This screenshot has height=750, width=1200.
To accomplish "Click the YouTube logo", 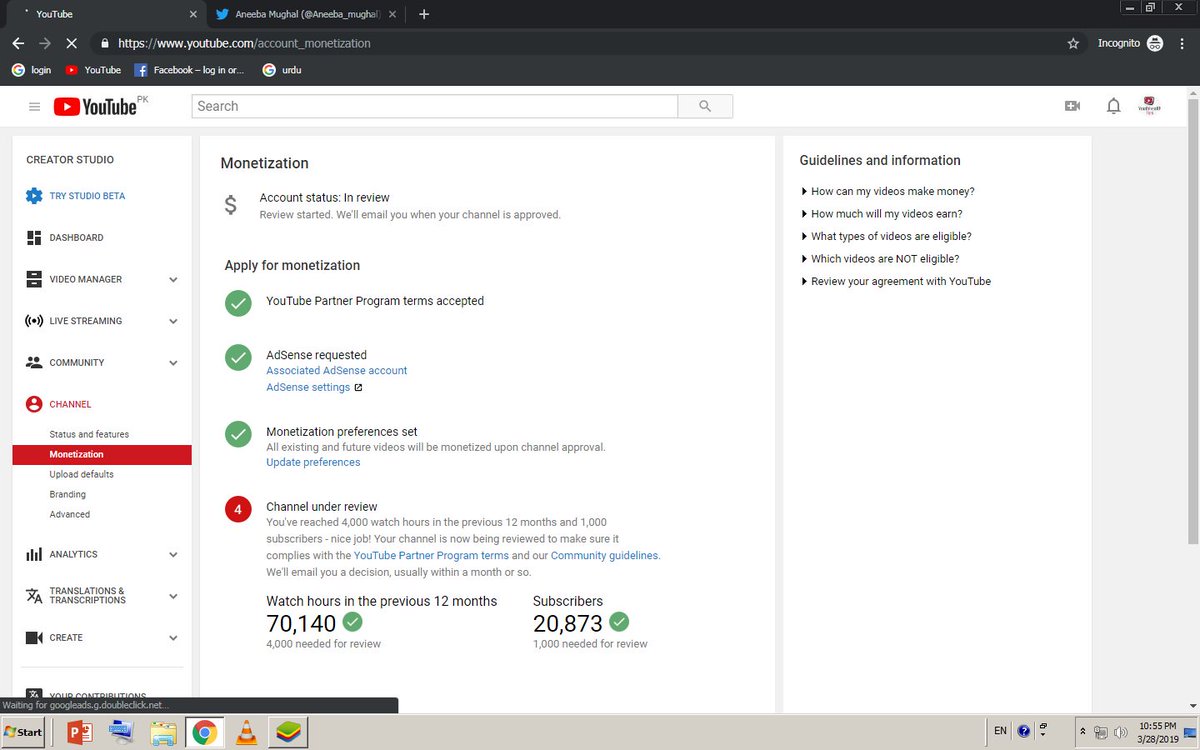I will tap(95, 106).
